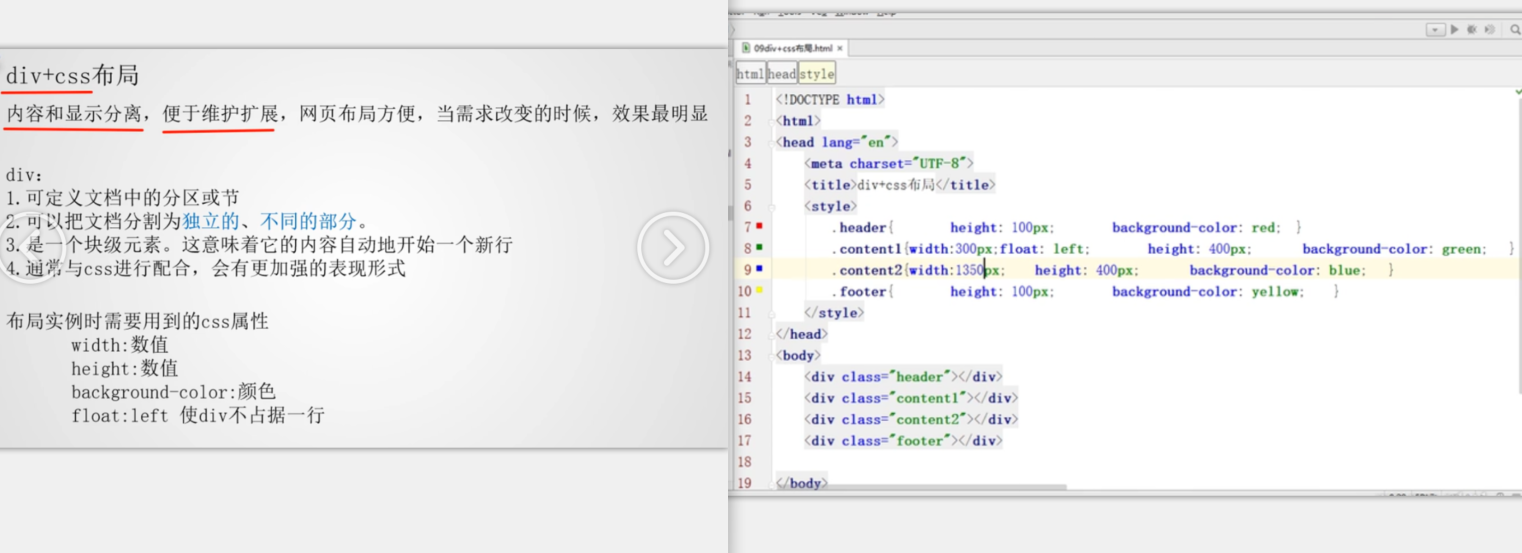Click the <title>div+css布局</title> text
The image size is (1522, 553).
click(900, 185)
